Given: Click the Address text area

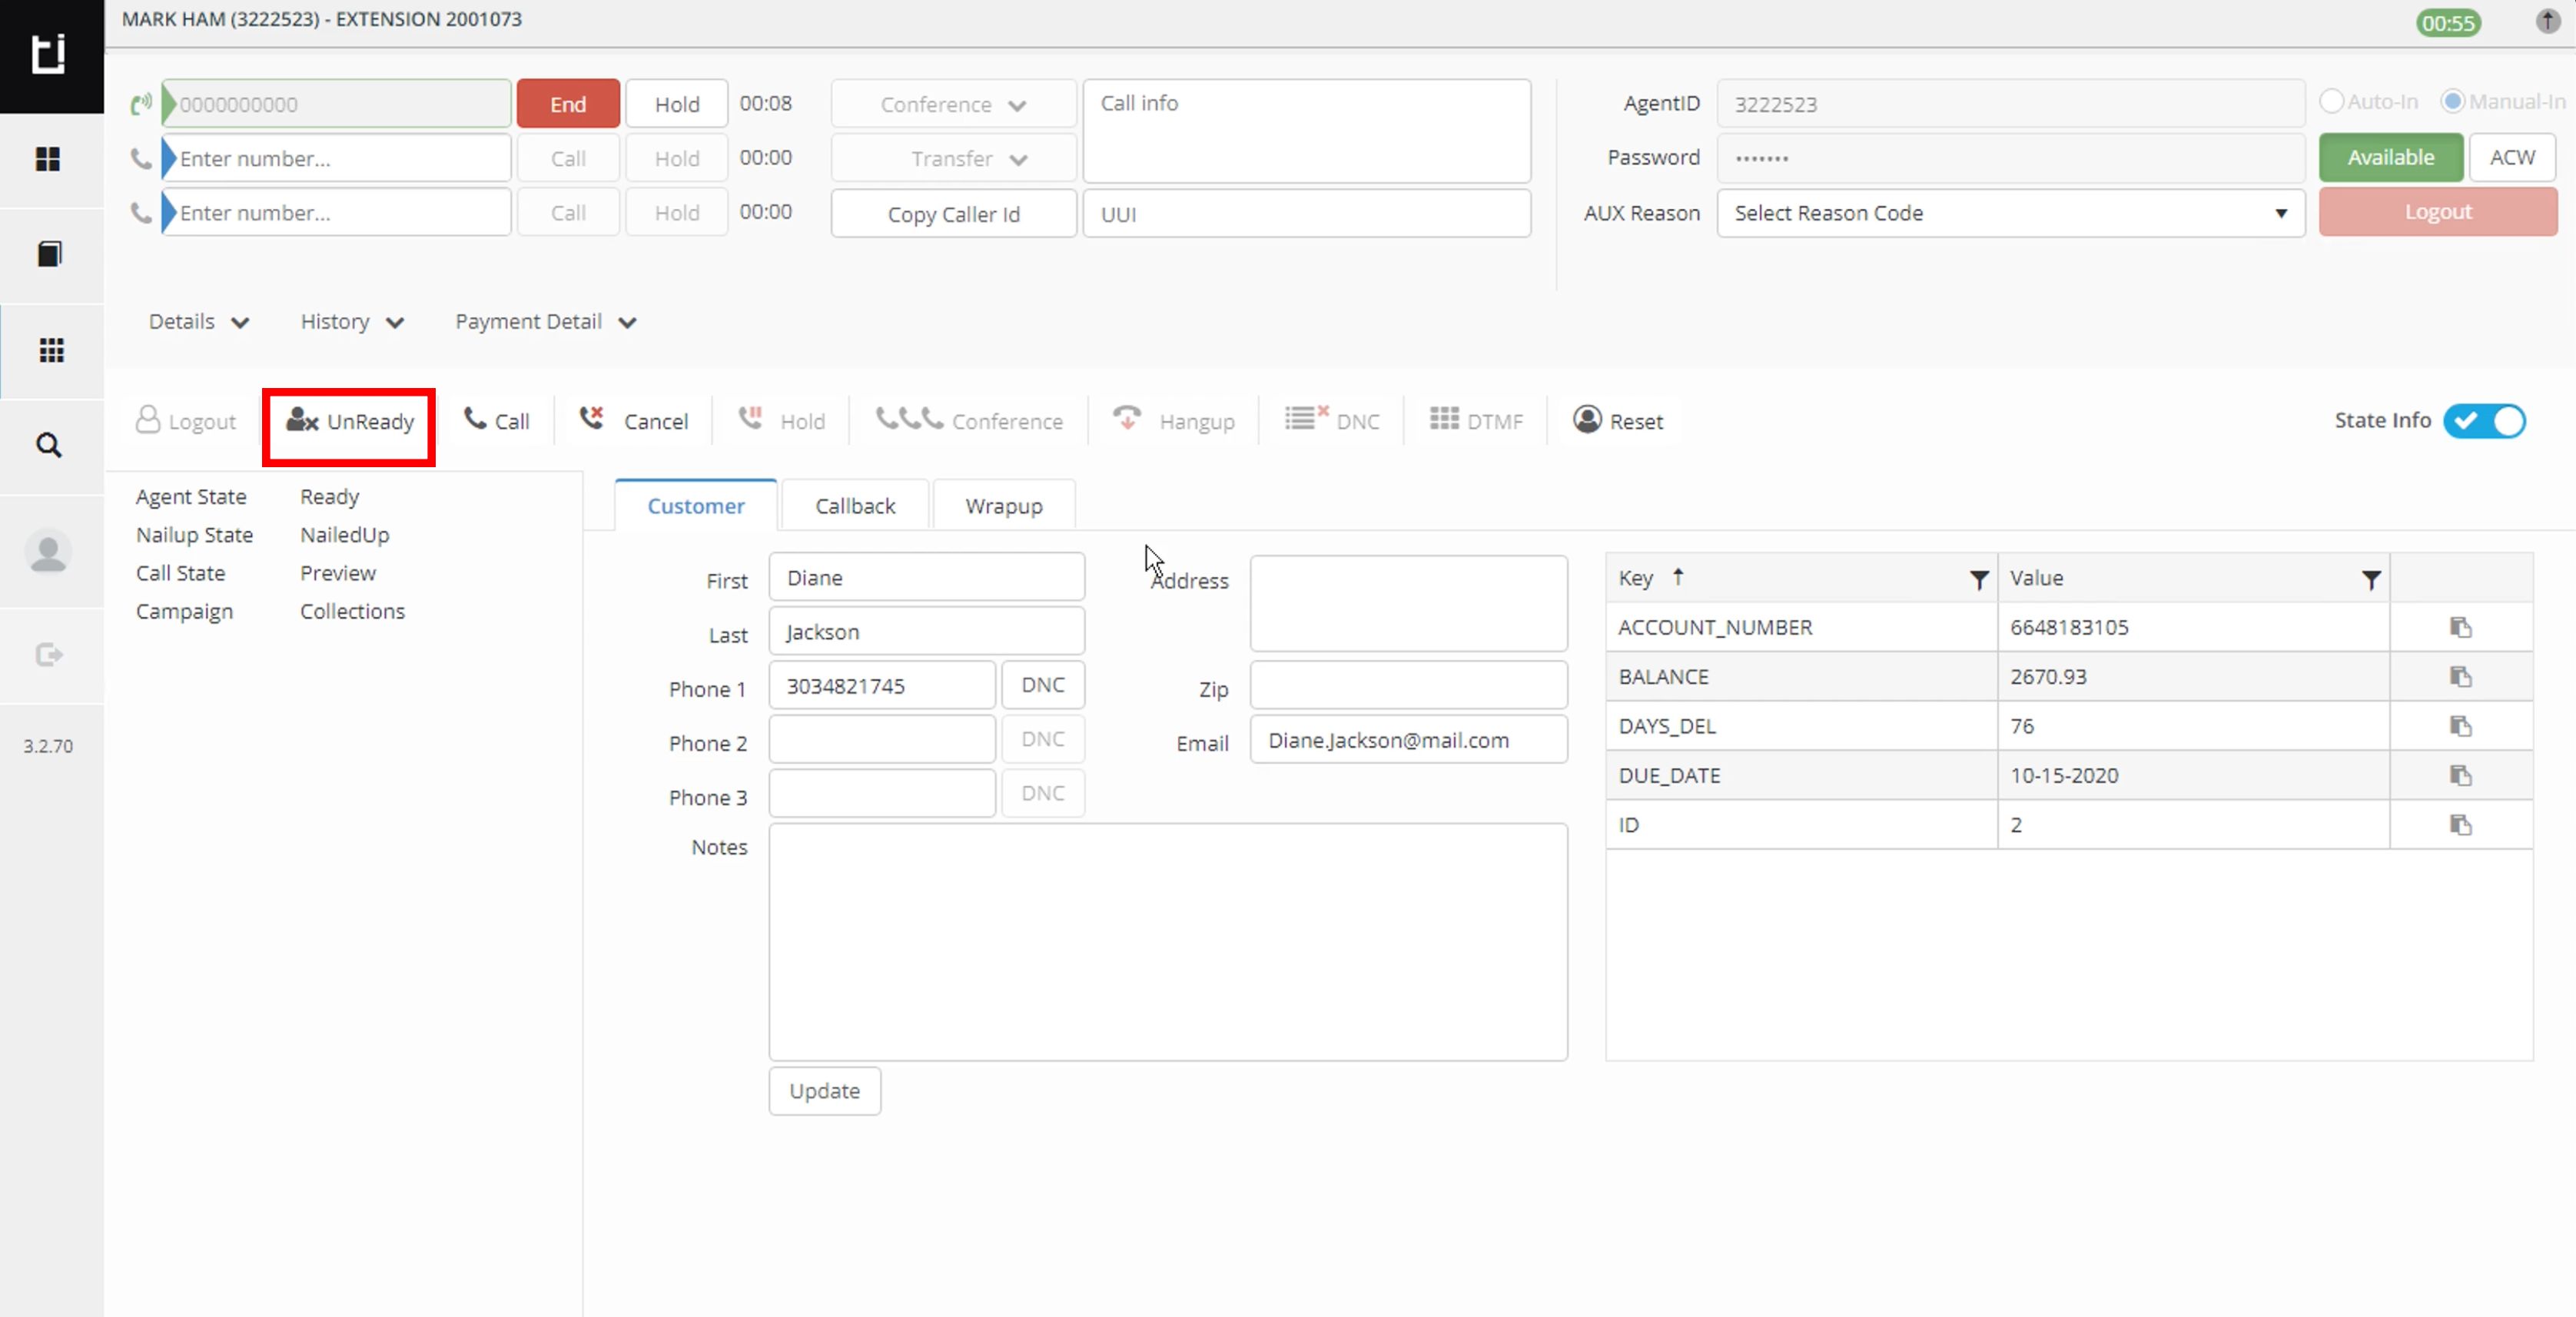Looking at the screenshot, I should 1408,603.
